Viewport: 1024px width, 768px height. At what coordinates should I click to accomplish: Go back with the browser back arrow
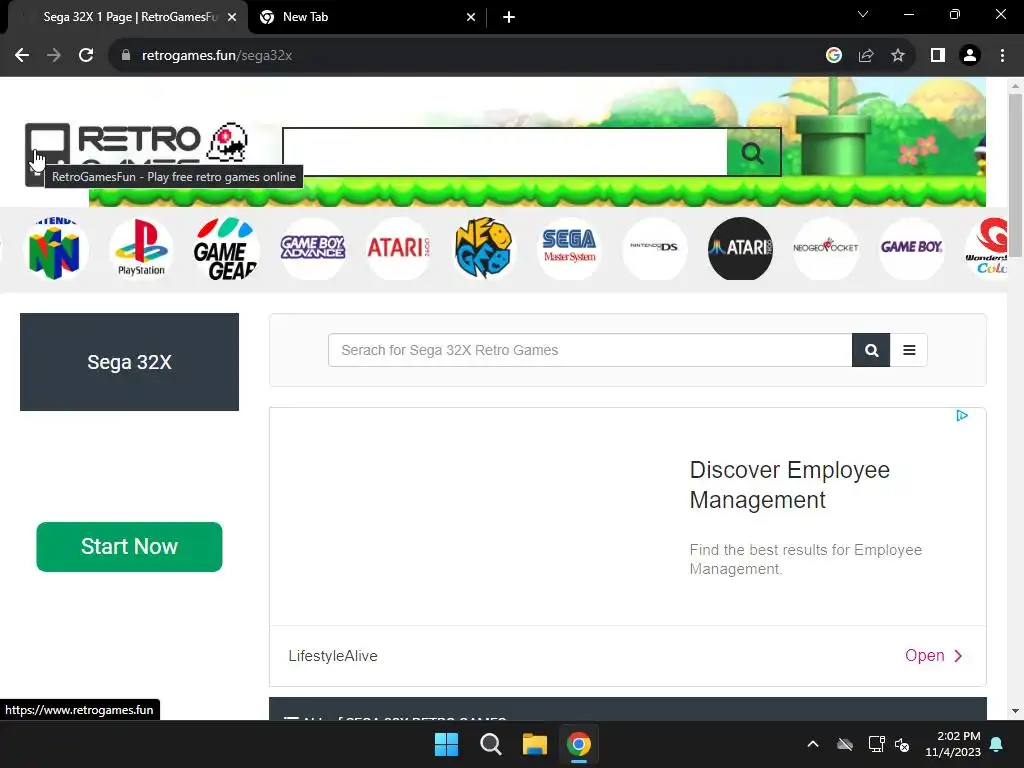pos(22,56)
